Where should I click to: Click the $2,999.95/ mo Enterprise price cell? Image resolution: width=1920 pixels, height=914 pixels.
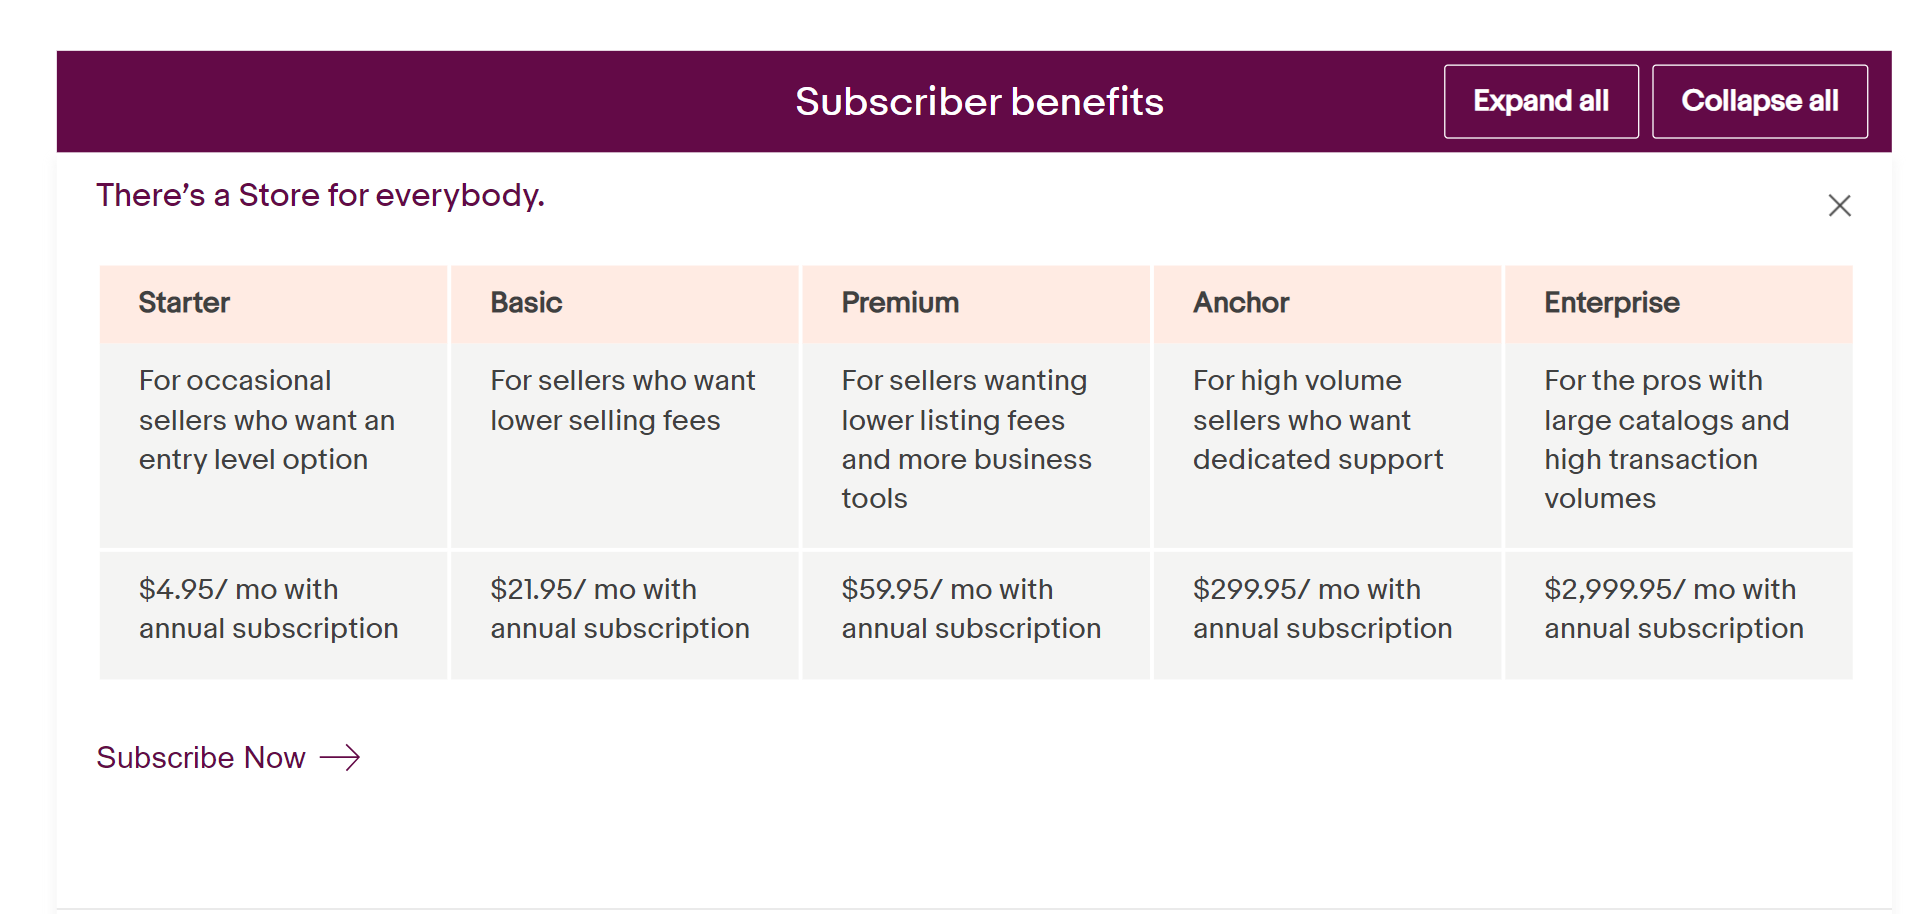[x=1679, y=615]
